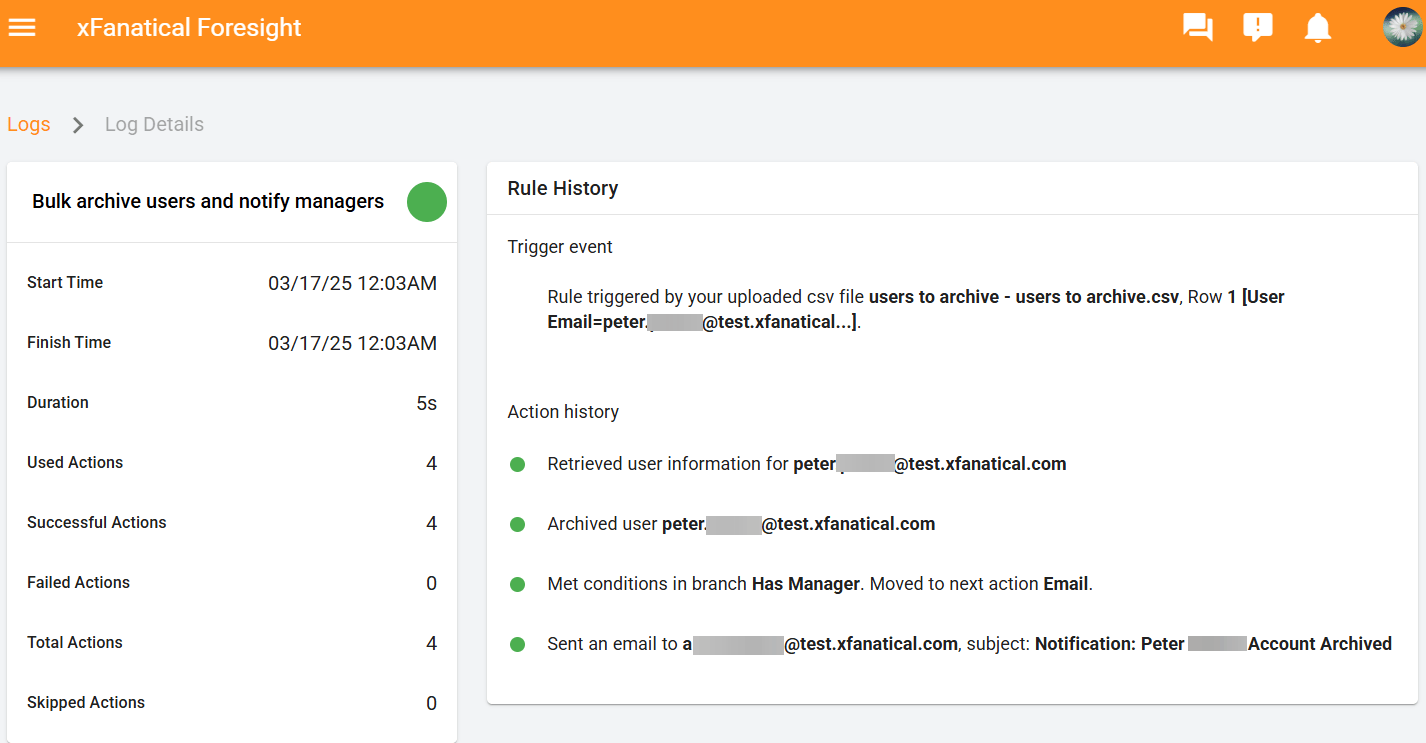This screenshot has width=1426, height=743.
Task: Click the Trigger event heading
Action: (x=560, y=247)
